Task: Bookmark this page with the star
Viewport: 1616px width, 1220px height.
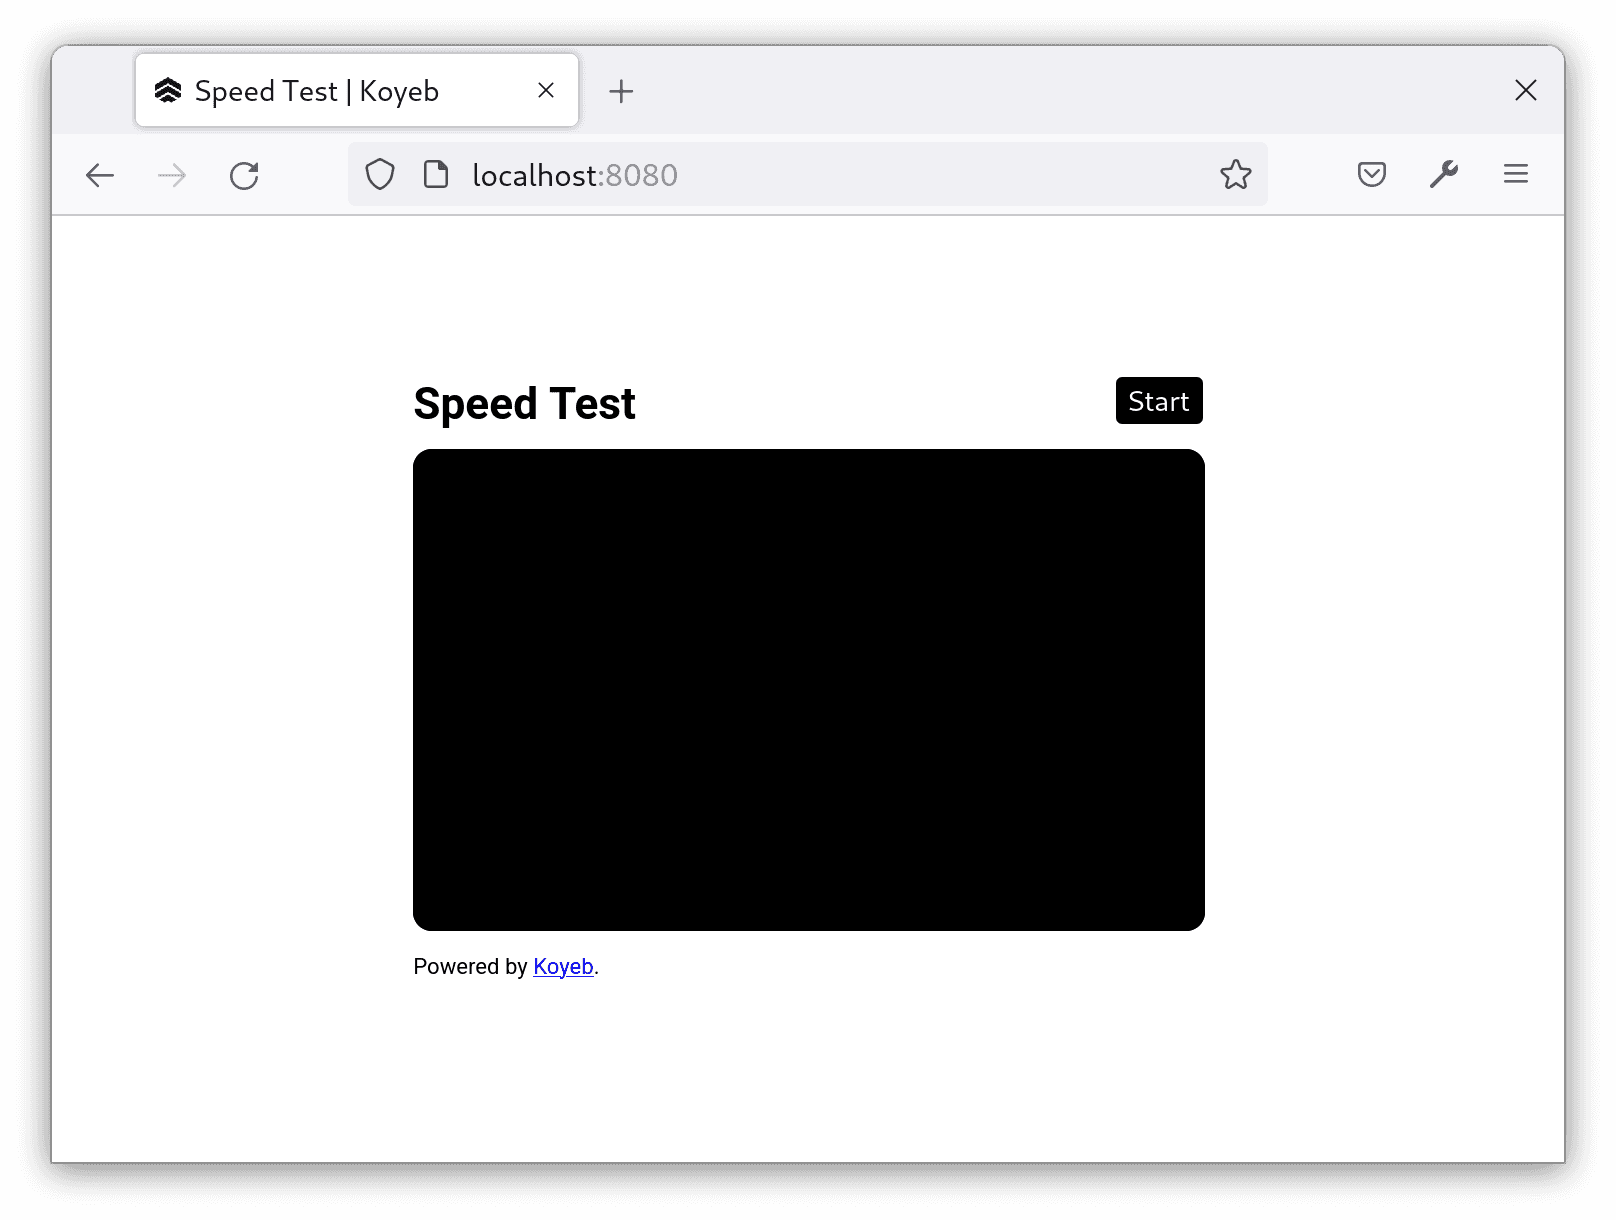Action: click(1235, 175)
